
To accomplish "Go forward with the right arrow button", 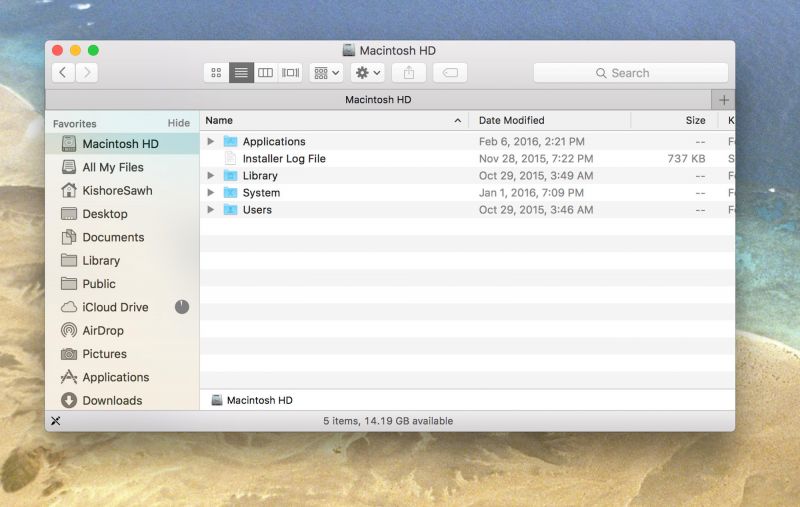I will click(87, 73).
